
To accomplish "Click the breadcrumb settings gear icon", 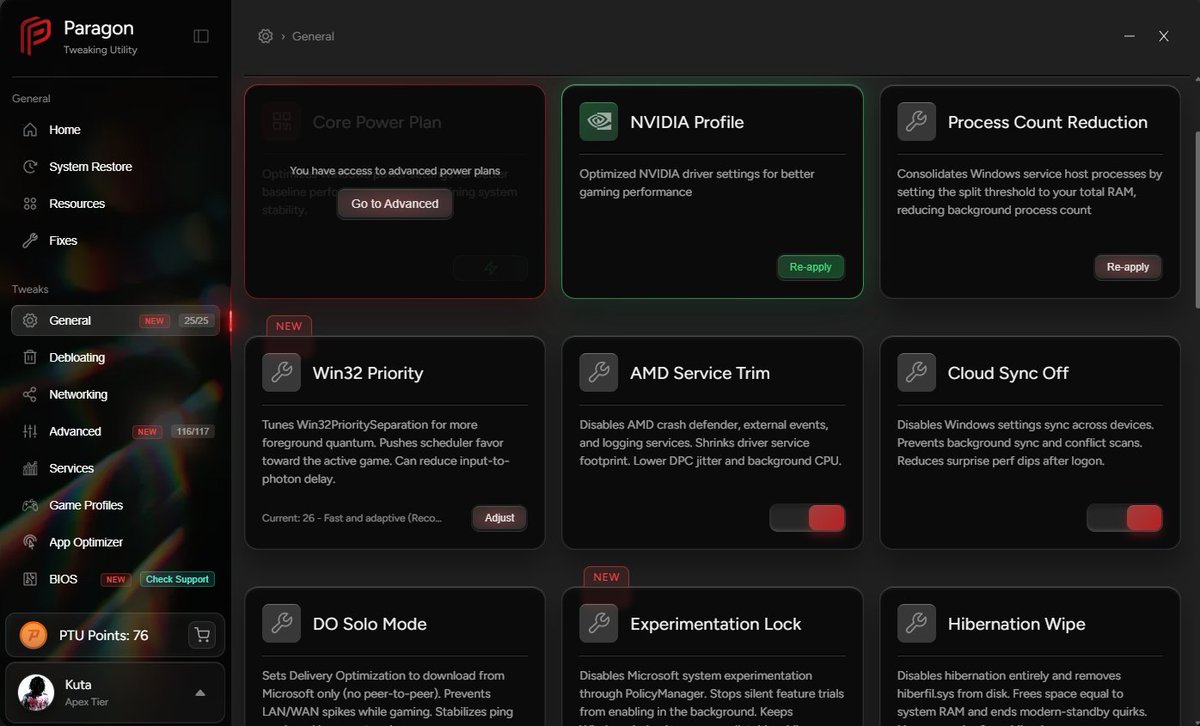I will tap(265, 36).
